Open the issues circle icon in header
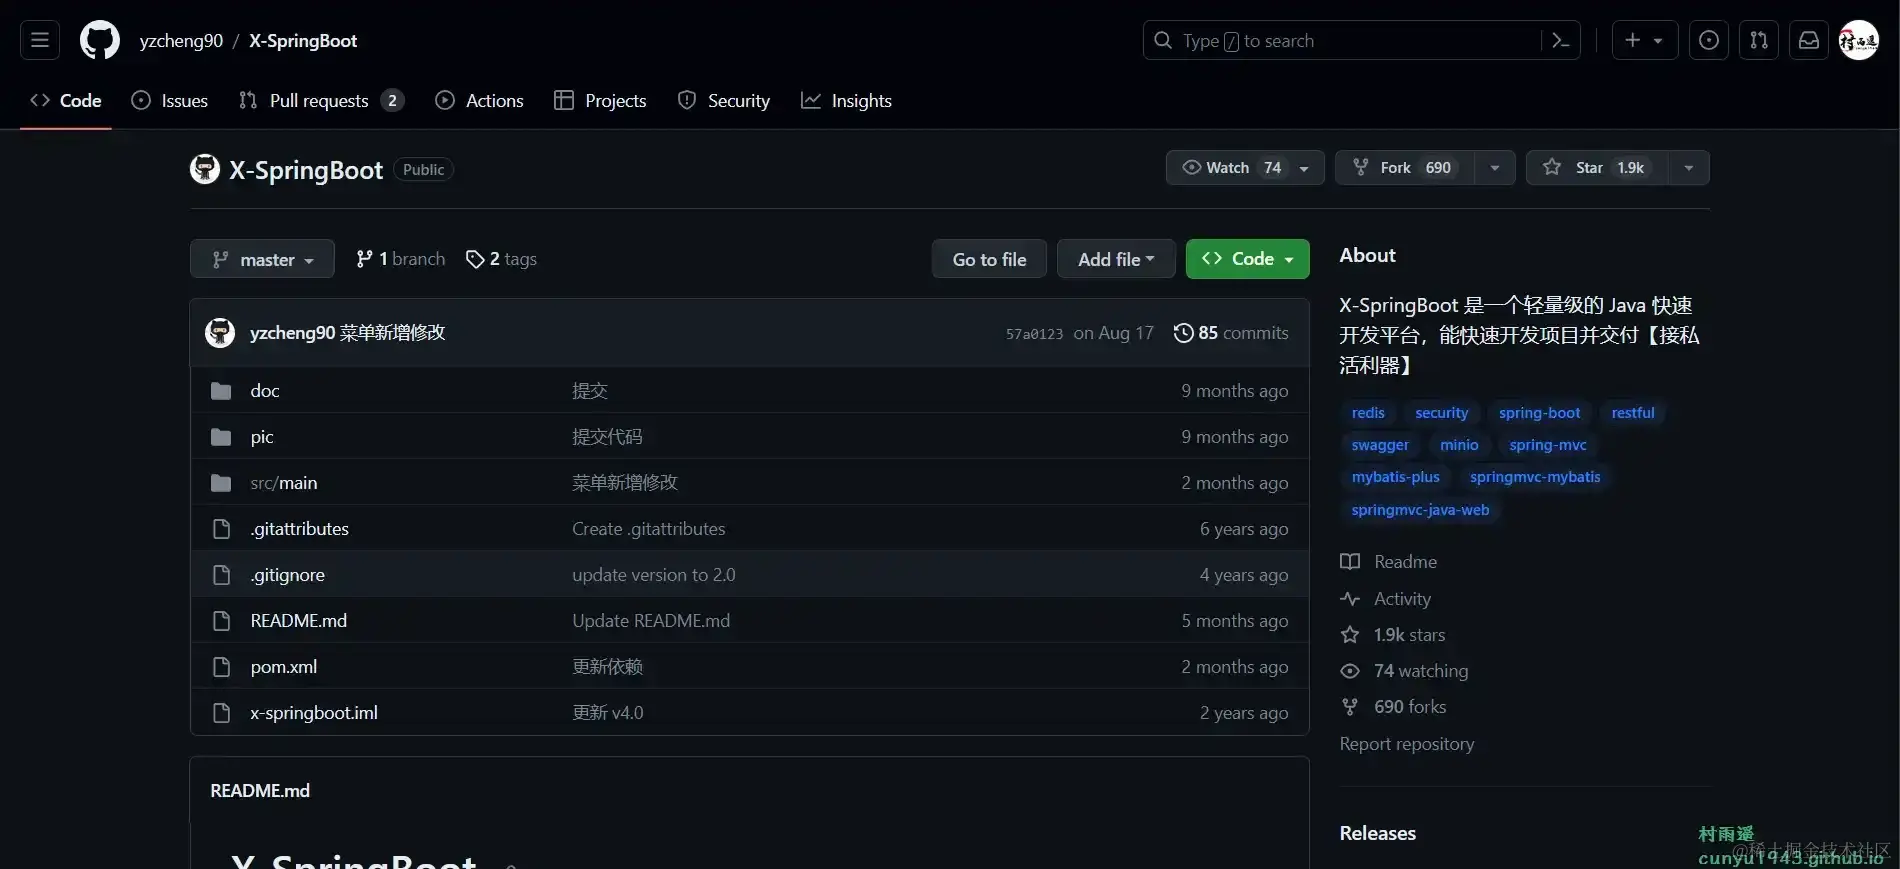1900x869 pixels. coord(1709,40)
